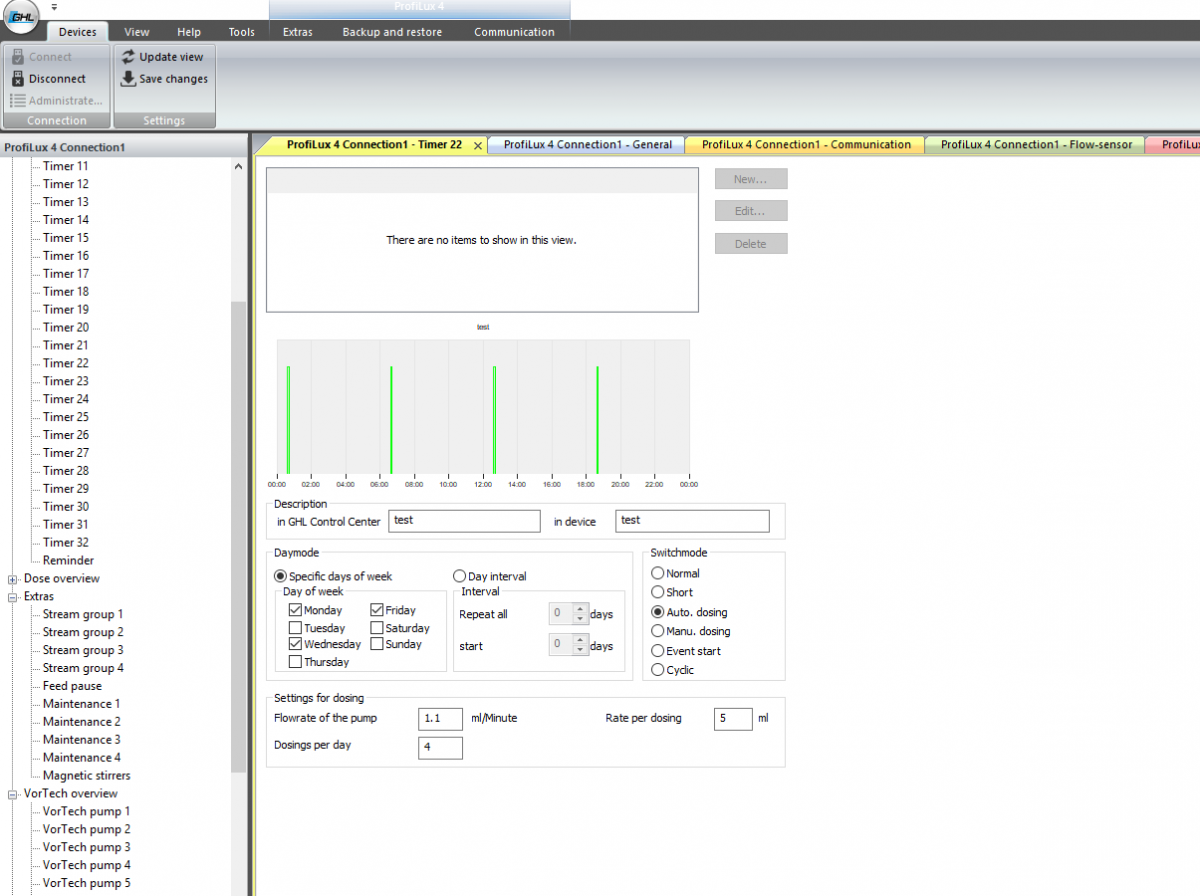Uncheck the Monday checkbox
Viewport: 1200px width, 896px height.
[295, 610]
